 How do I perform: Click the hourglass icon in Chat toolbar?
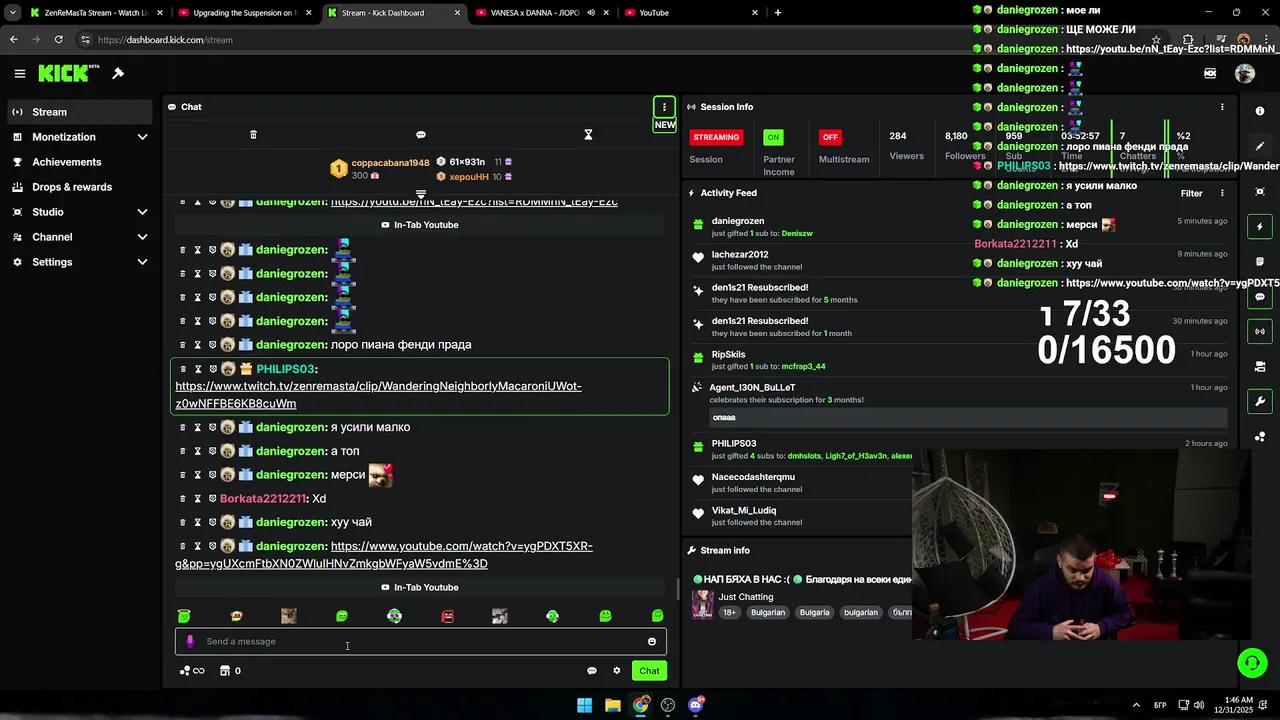click(588, 135)
